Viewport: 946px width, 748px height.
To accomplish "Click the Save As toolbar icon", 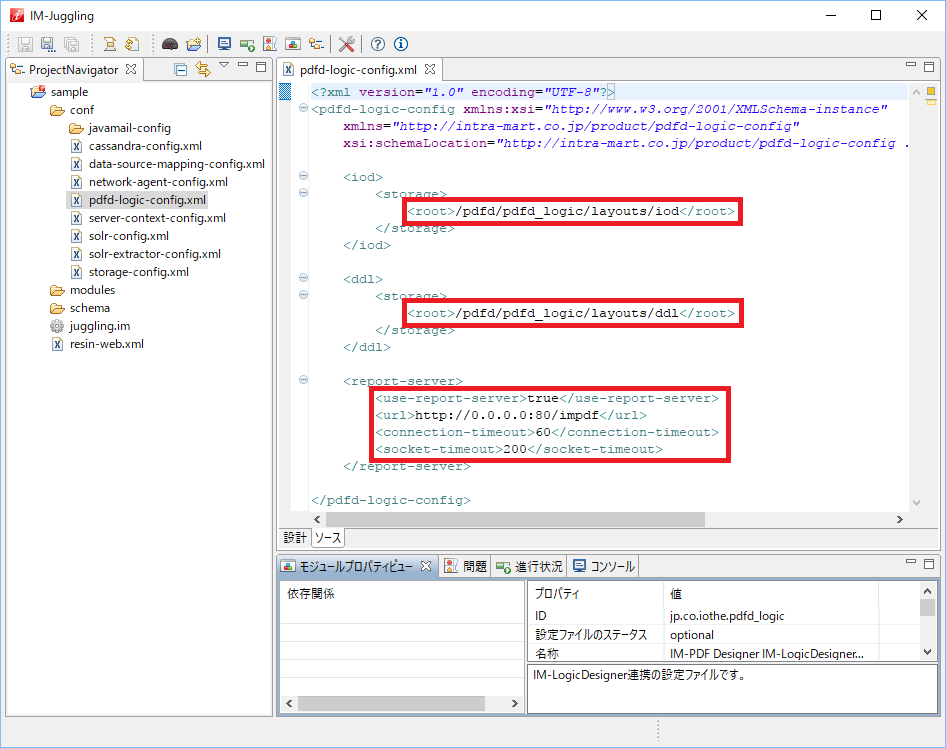I will (x=48, y=44).
